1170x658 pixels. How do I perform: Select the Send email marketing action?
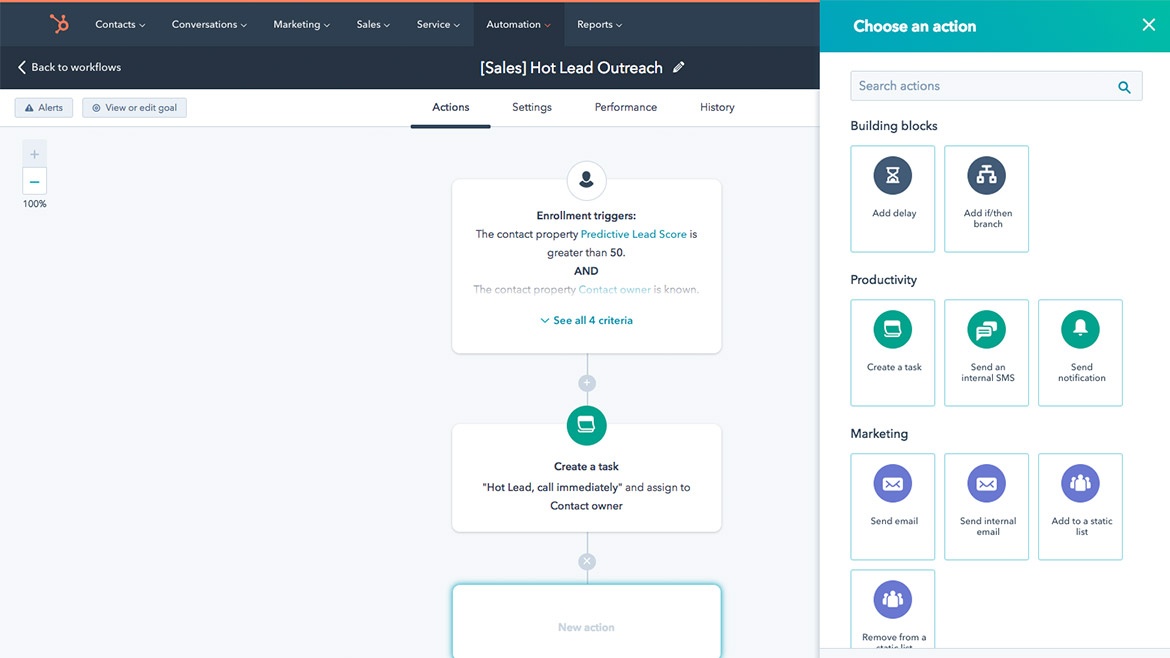click(893, 506)
